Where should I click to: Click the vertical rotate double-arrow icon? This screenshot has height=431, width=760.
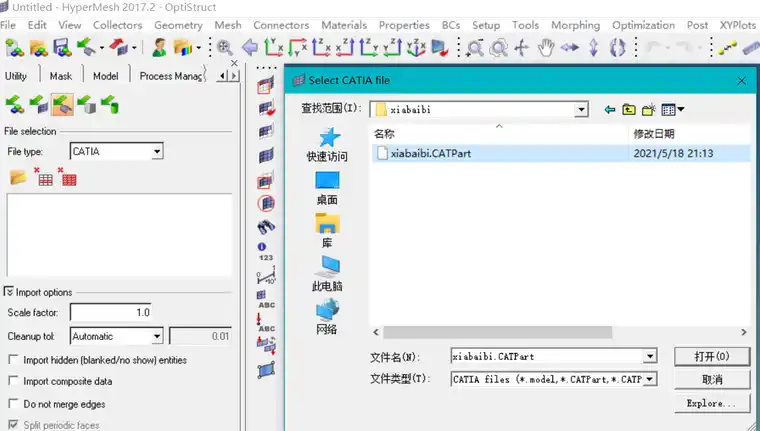pyautogui.click(x=594, y=48)
